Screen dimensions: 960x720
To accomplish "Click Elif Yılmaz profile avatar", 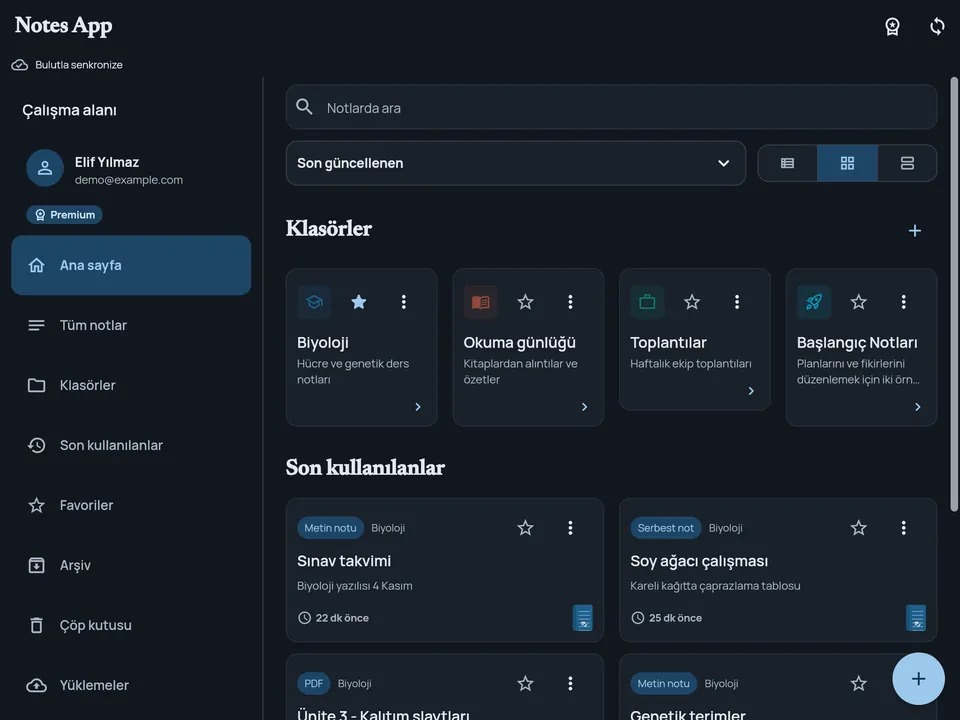I will click(x=45, y=168).
